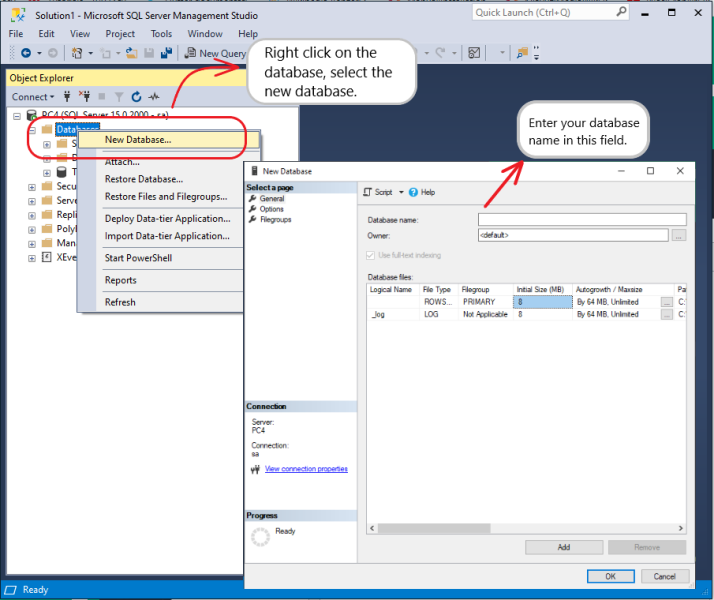This screenshot has height=600, width=714.
Task: Click the New Item toolbar icon
Action: pyautogui.click(x=77, y=53)
